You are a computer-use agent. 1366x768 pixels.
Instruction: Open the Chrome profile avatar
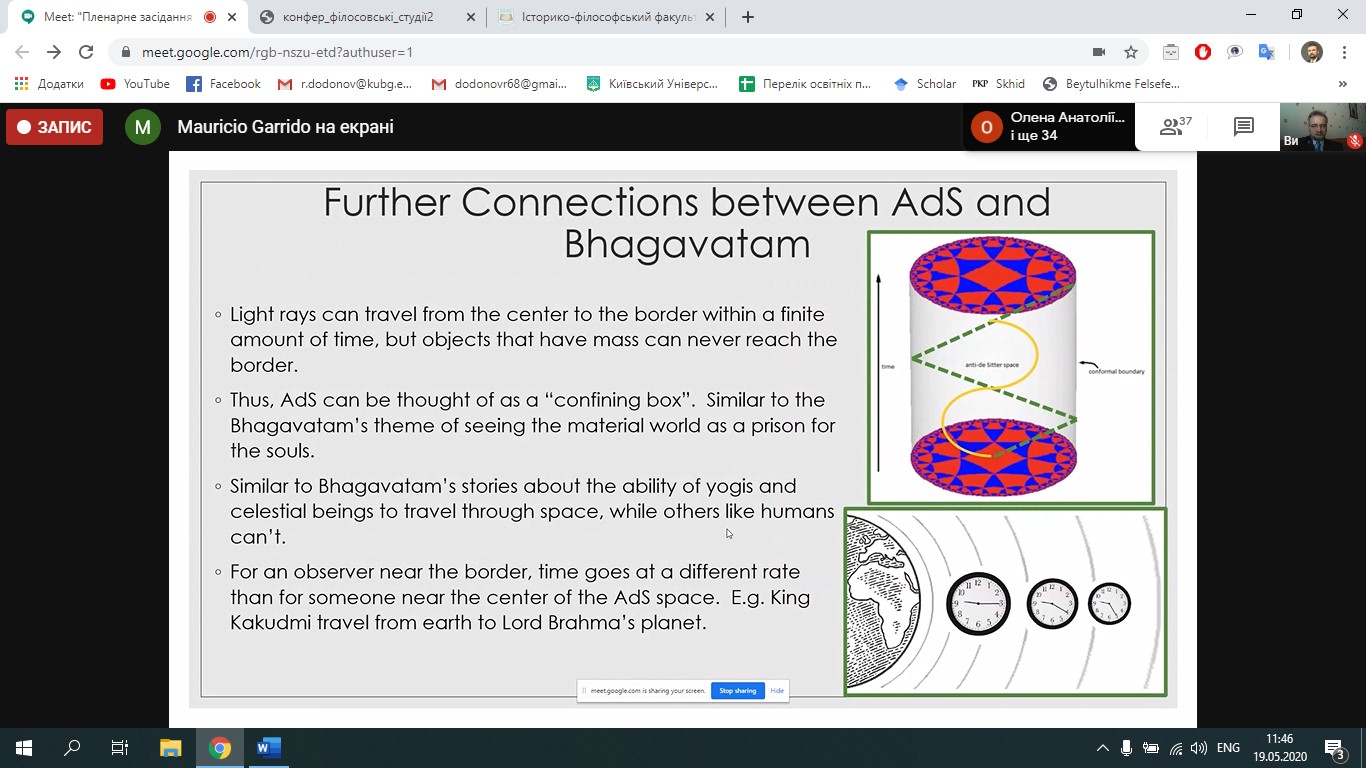pos(1311,52)
